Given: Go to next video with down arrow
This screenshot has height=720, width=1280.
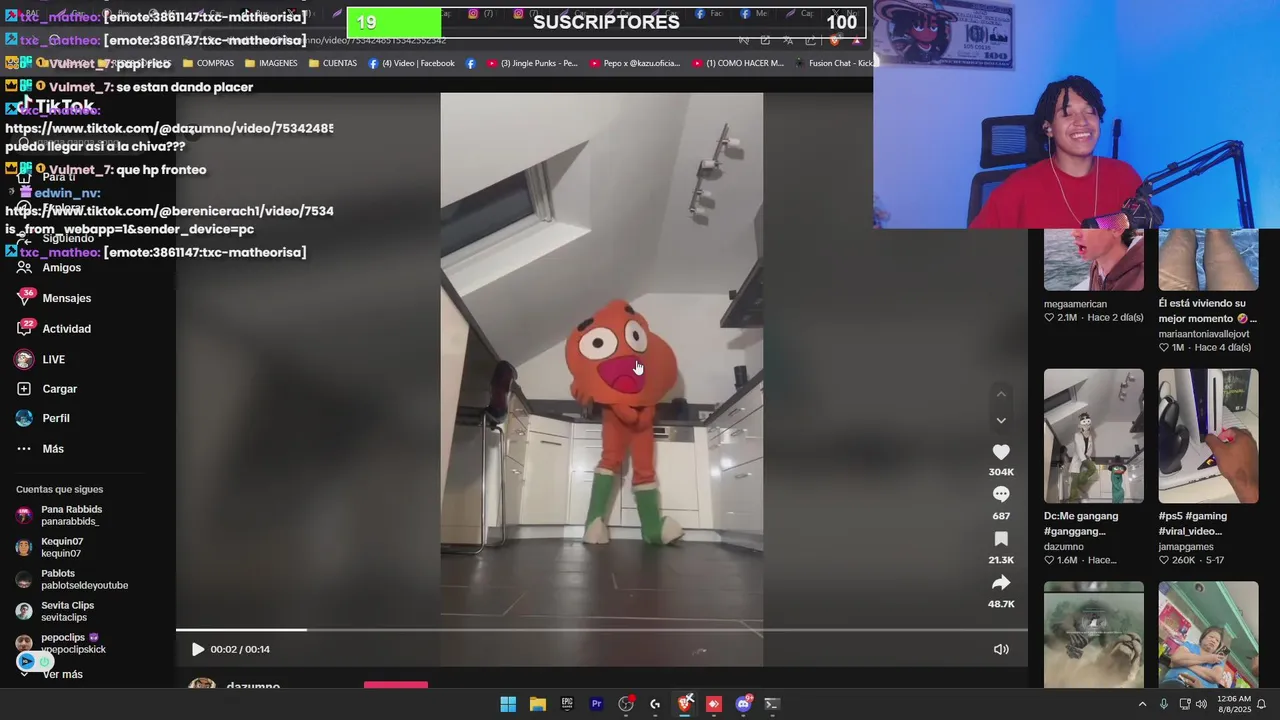Looking at the screenshot, I should coord(1001,420).
